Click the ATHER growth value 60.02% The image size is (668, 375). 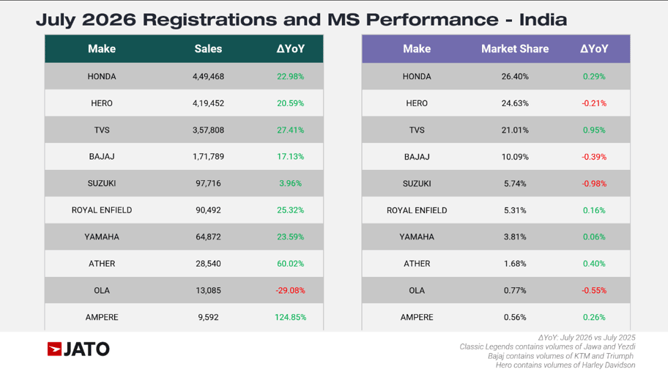click(x=290, y=263)
